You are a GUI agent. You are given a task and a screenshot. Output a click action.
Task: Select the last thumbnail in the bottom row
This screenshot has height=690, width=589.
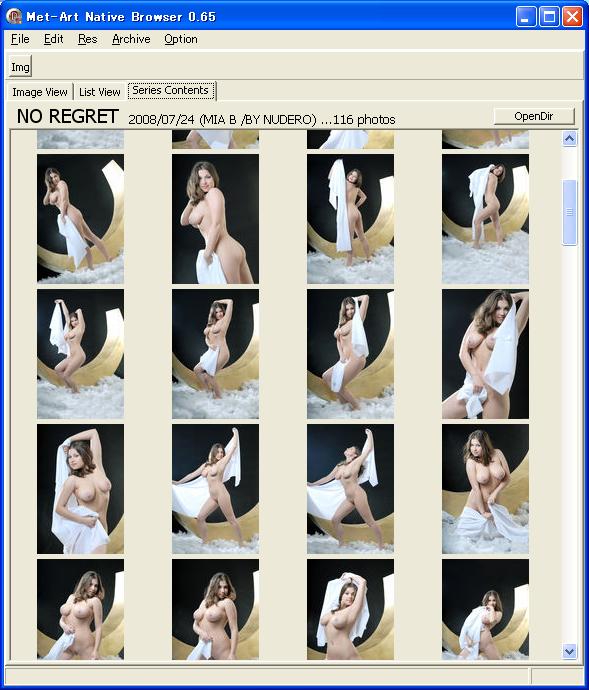point(486,609)
